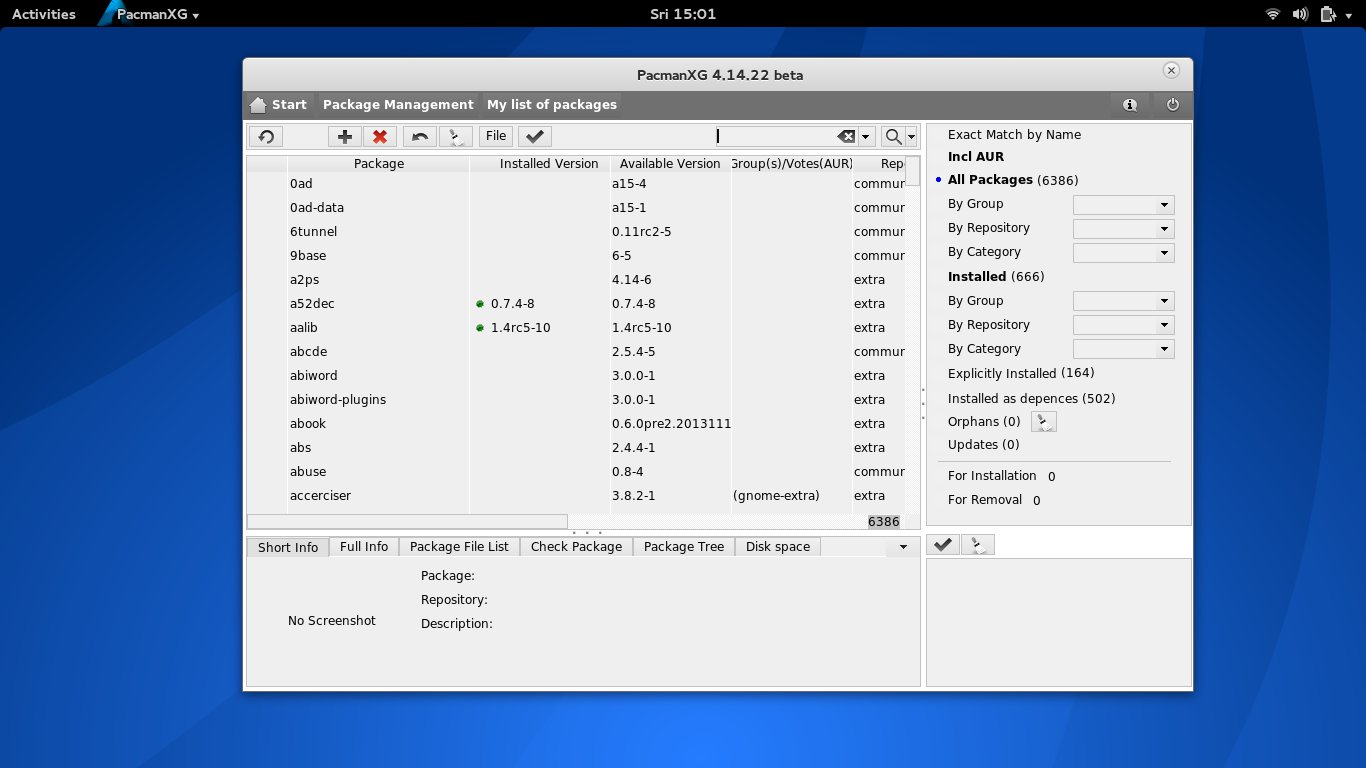This screenshot has height=768, width=1366.
Task: Click the broom icon next to Orphans
Action: pyautogui.click(x=1043, y=422)
